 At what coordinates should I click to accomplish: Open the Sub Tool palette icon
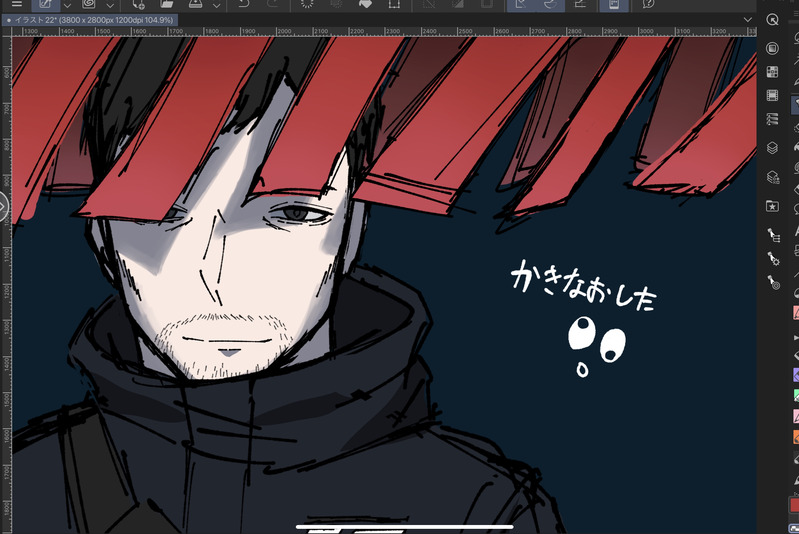pyautogui.click(x=774, y=234)
